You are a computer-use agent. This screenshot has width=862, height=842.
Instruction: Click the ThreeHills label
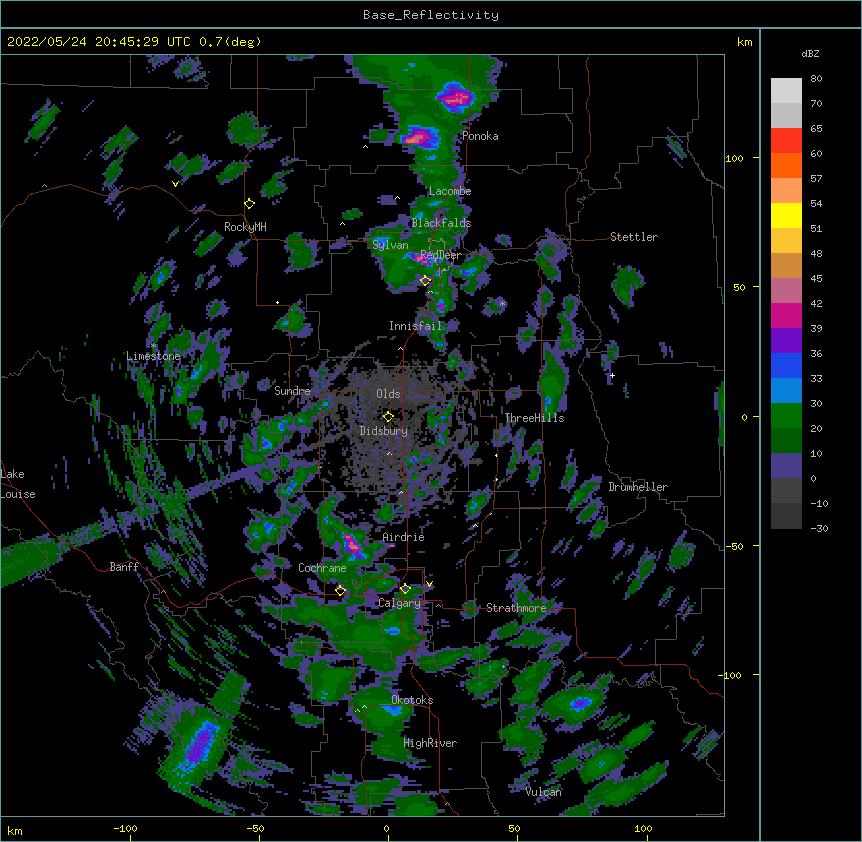[534, 418]
